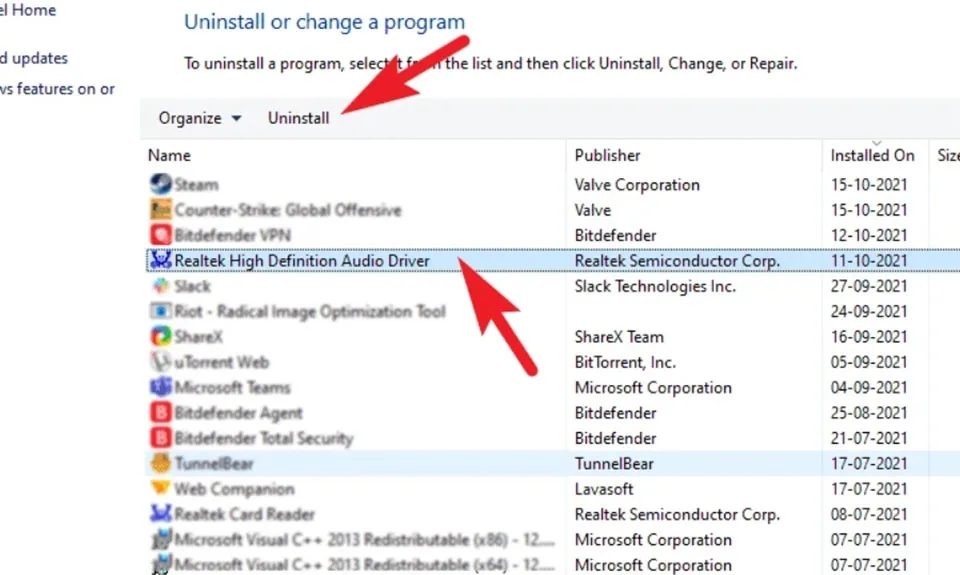The image size is (960, 575).
Task: Select the Microsoft Teams icon
Action: [x=160, y=388]
